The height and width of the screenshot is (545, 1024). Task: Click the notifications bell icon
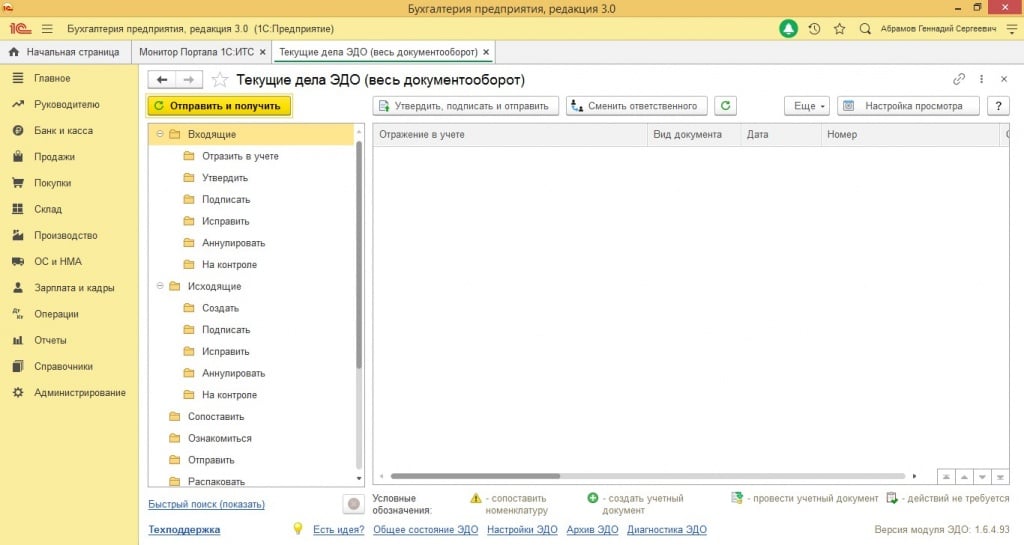coord(789,29)
